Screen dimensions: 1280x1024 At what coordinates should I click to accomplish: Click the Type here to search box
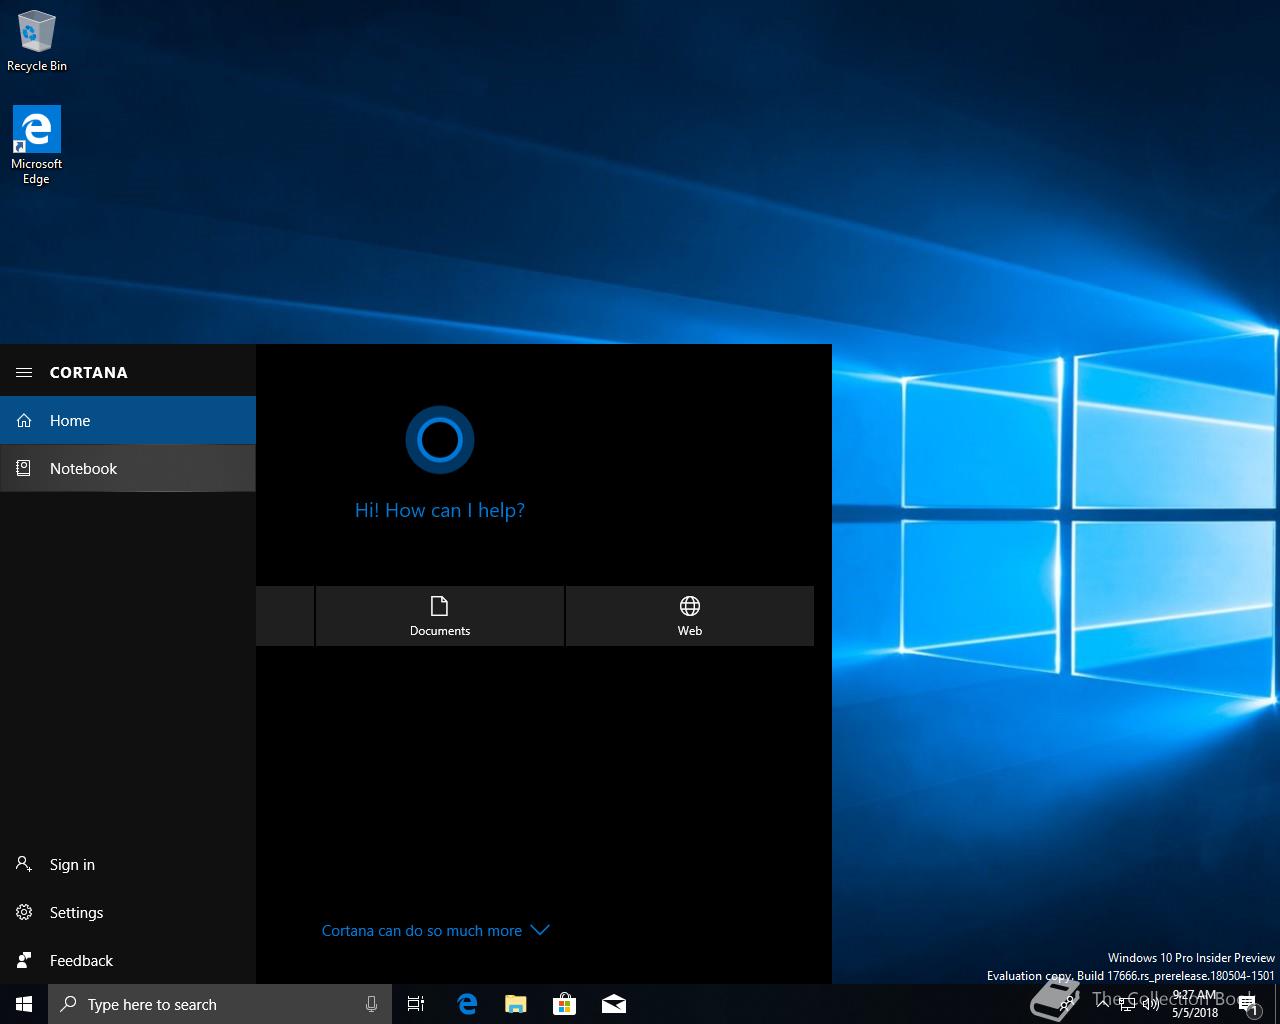(x=220, y=1004)
